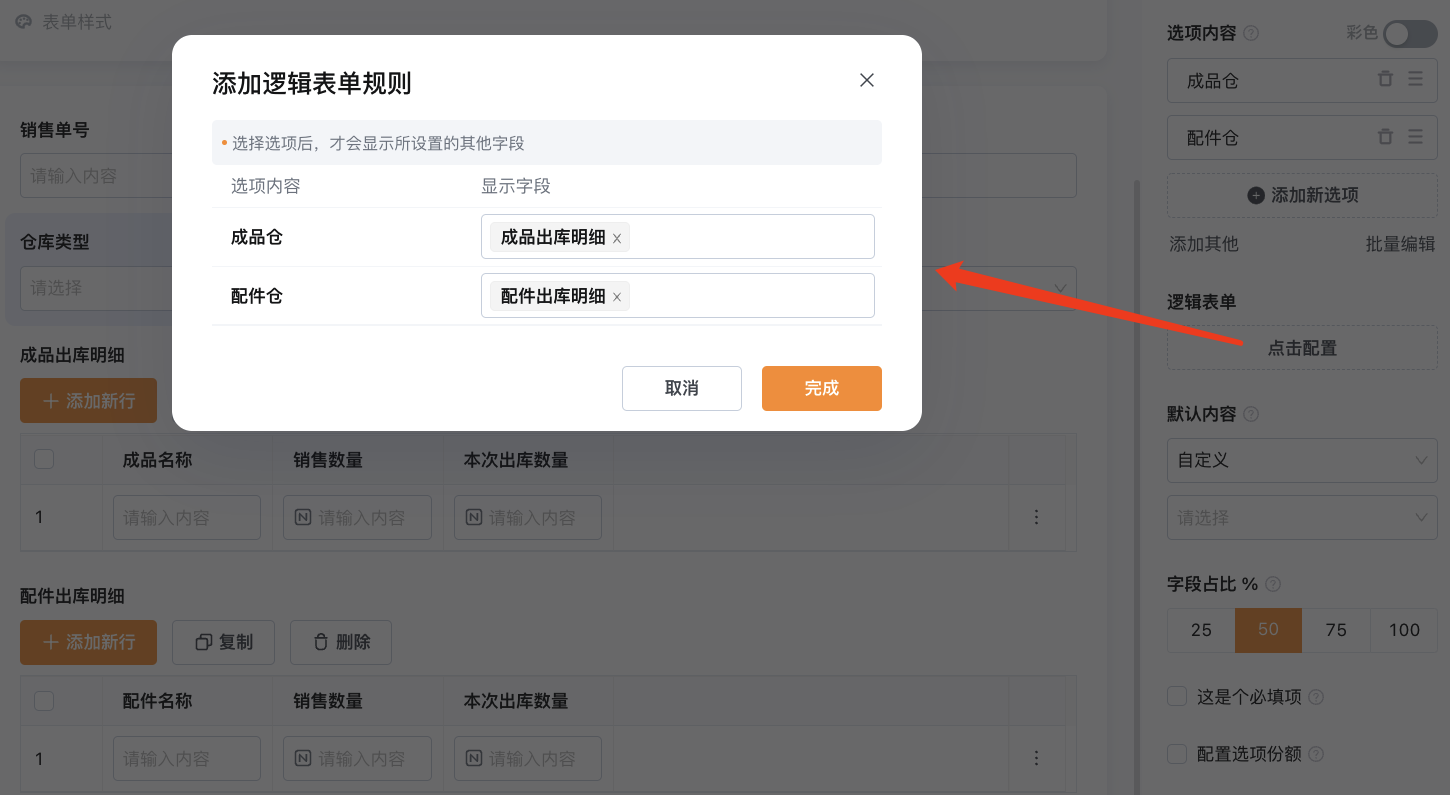Screen dimensions: 1450x795
Task: Click 成品仓 option text in side panel
Action: pyautogui.click(x=1212, y=80)
